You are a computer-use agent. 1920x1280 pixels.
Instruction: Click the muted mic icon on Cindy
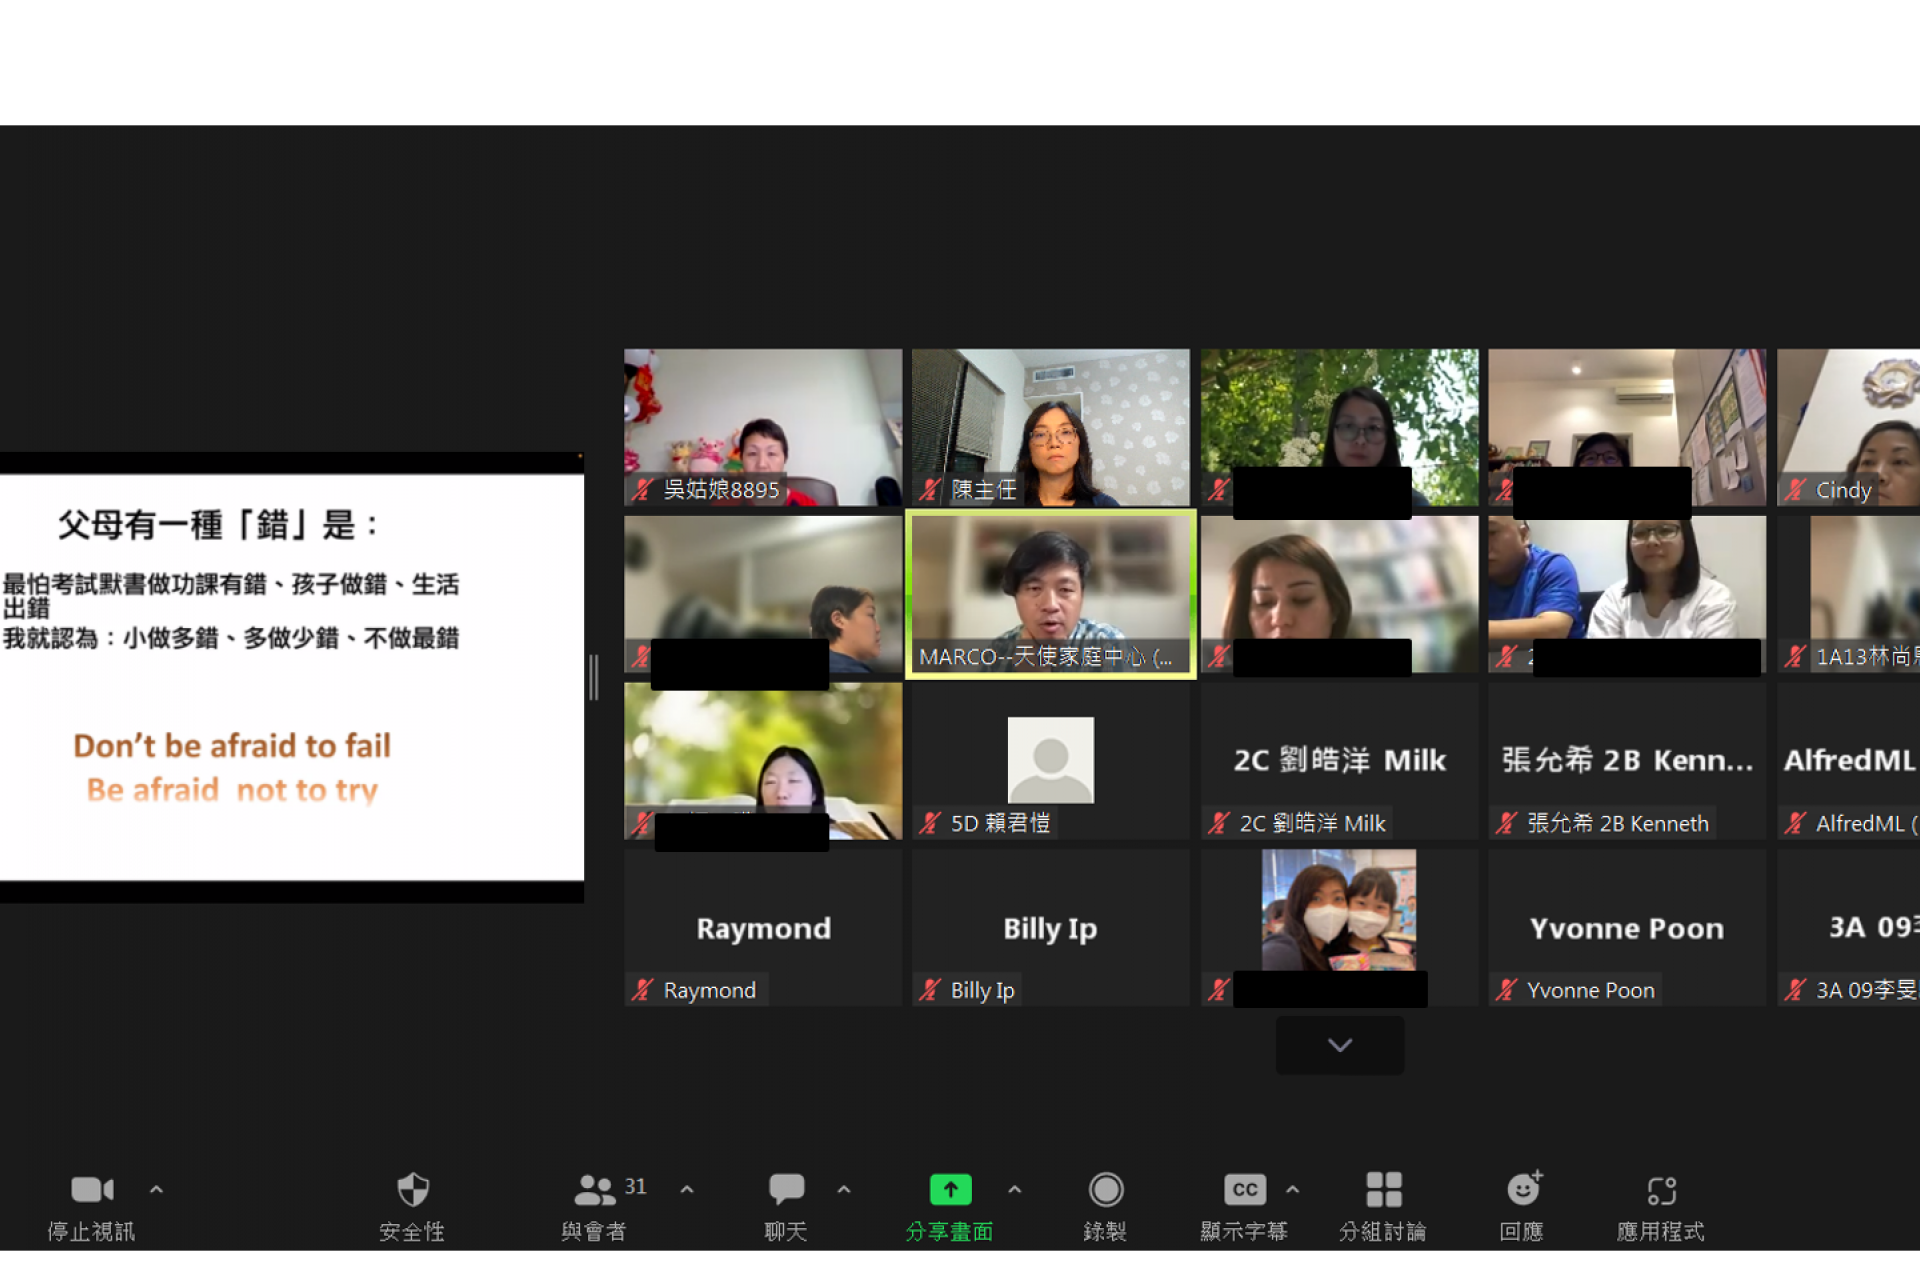click(x=1796, y=490)
